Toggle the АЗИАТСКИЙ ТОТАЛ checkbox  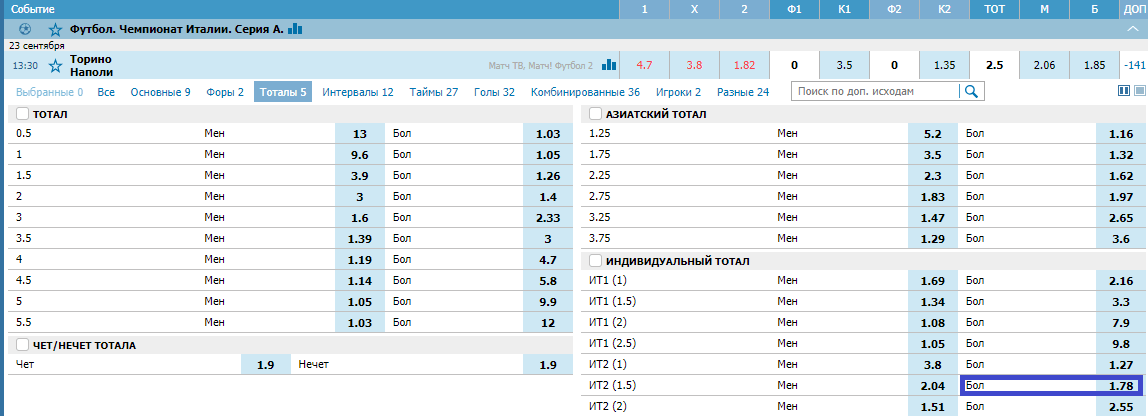pos(595,114)
